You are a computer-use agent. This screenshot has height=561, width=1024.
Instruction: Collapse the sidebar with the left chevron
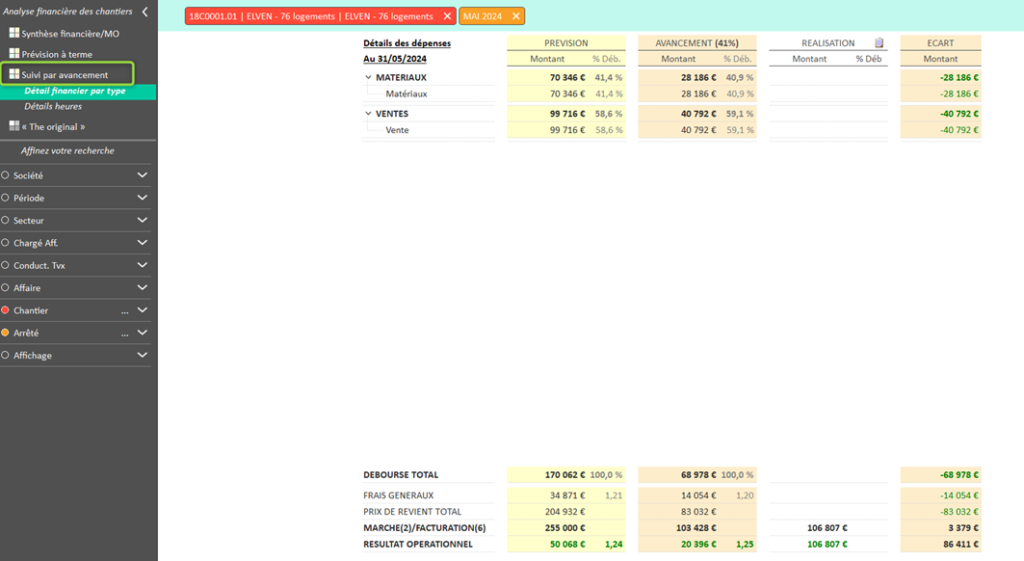[145, 12]
